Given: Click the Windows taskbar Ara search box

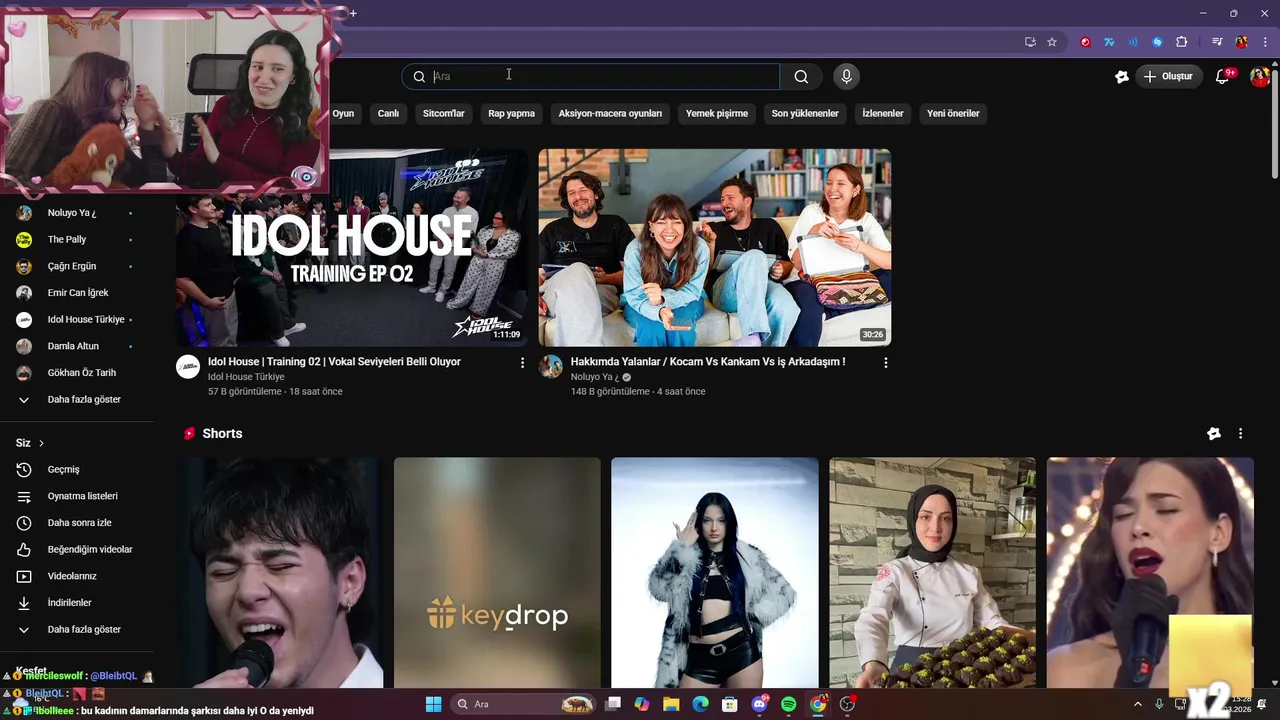Looking at the screenshot, I should point(523,704).
